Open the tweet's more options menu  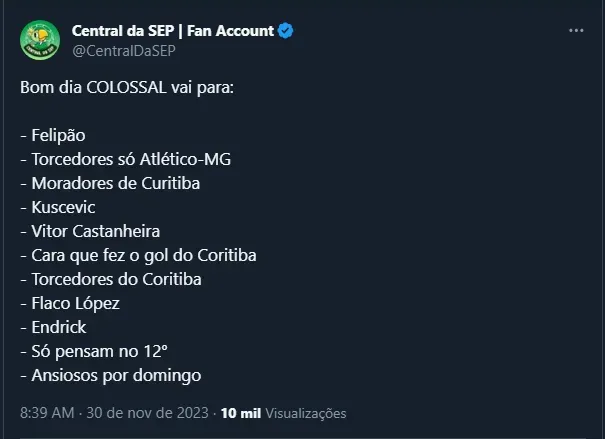[x=575, y=31]
